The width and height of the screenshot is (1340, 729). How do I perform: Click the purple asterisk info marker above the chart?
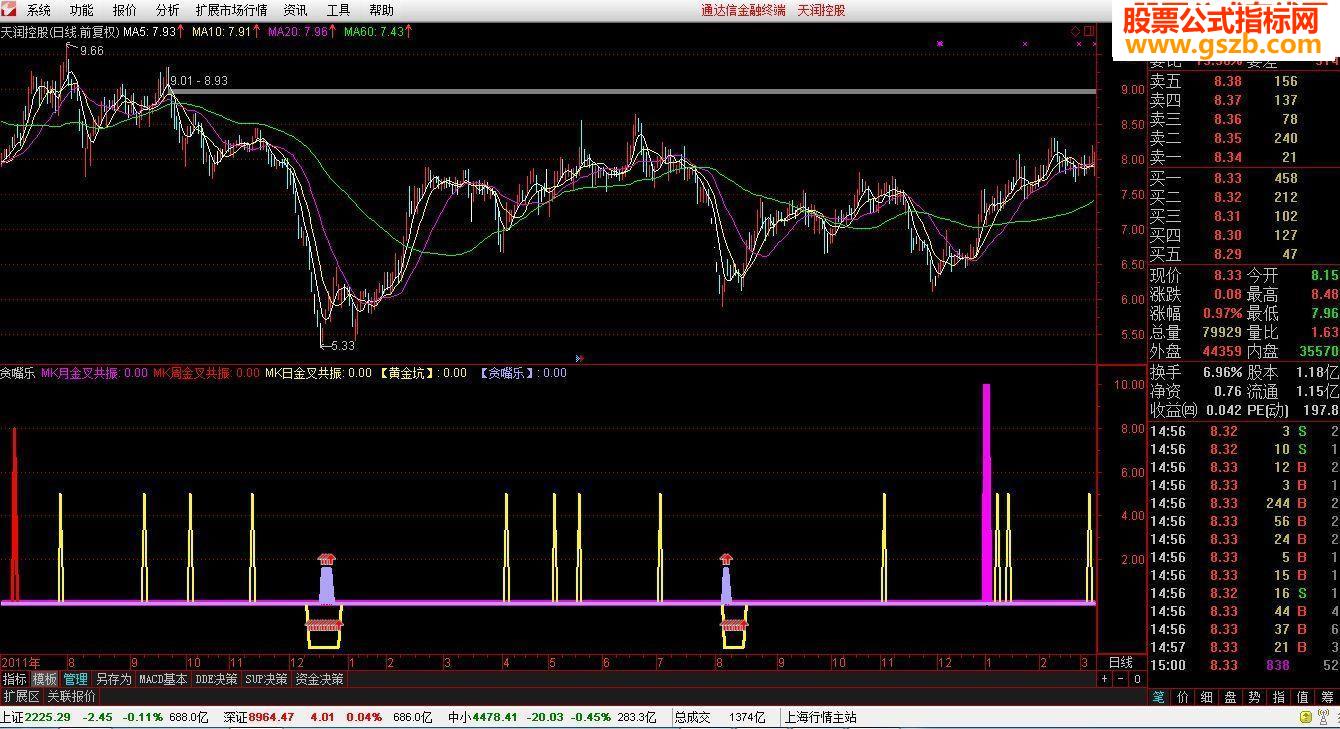tap(940, 44)
